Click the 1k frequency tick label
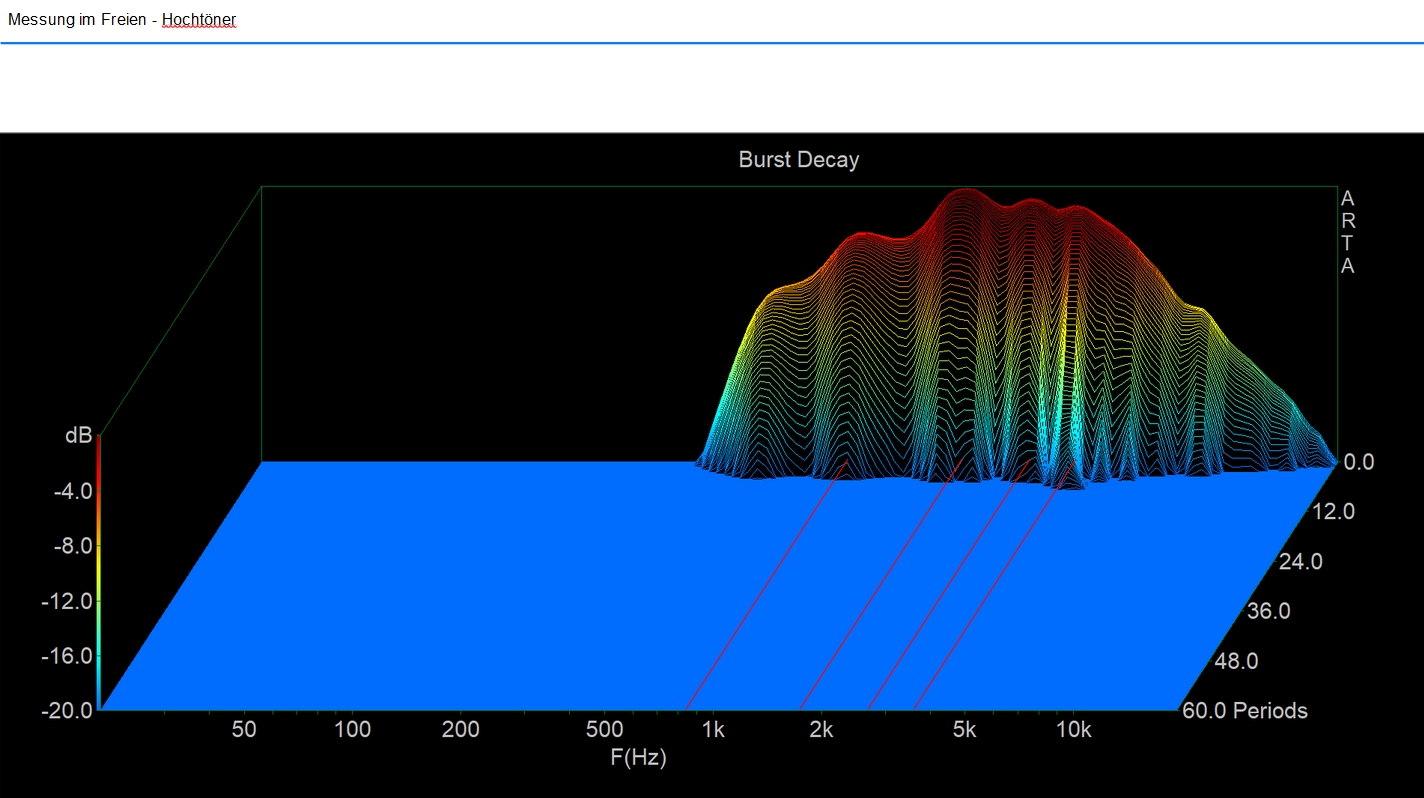 pyautogui.click(x=713, y=730)
